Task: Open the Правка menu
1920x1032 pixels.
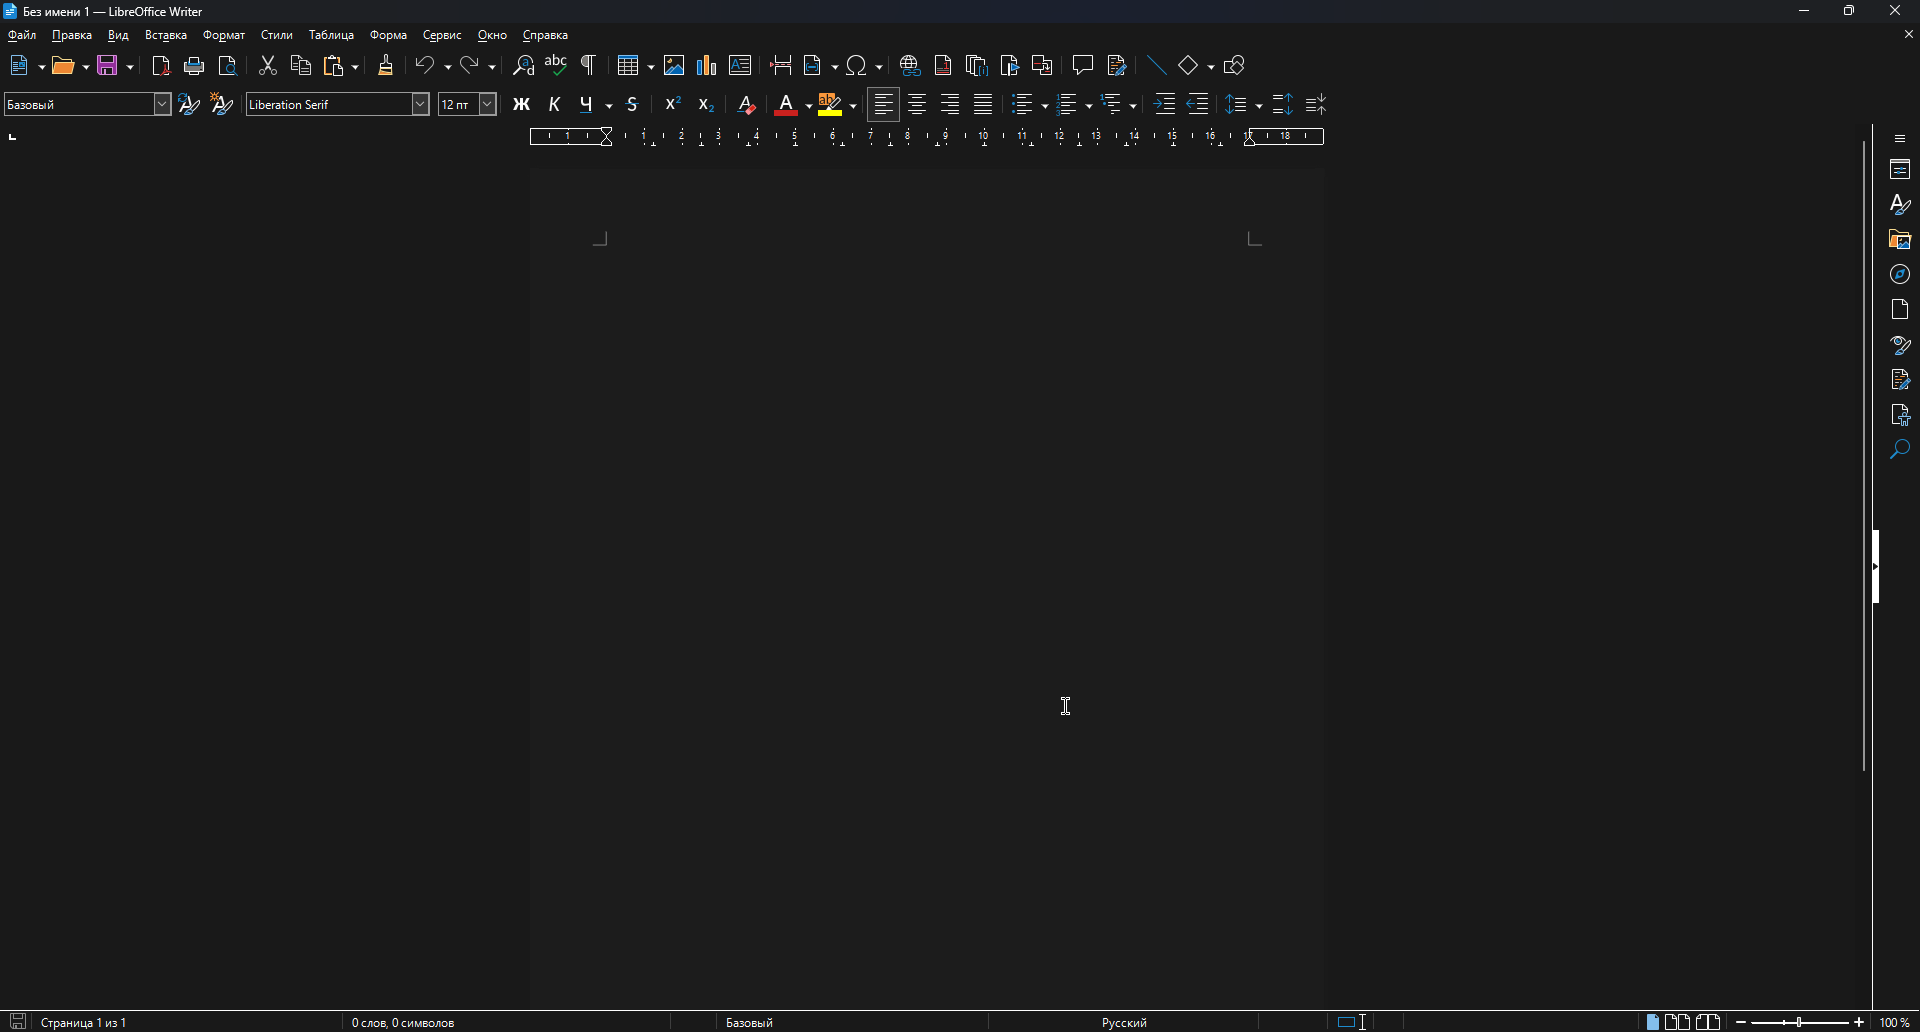Action: [x=72, y=35]
